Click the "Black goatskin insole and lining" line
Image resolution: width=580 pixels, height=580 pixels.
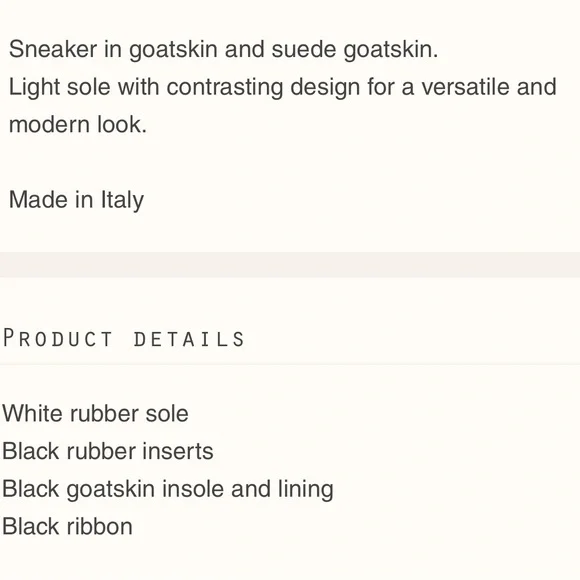[168, 489]
